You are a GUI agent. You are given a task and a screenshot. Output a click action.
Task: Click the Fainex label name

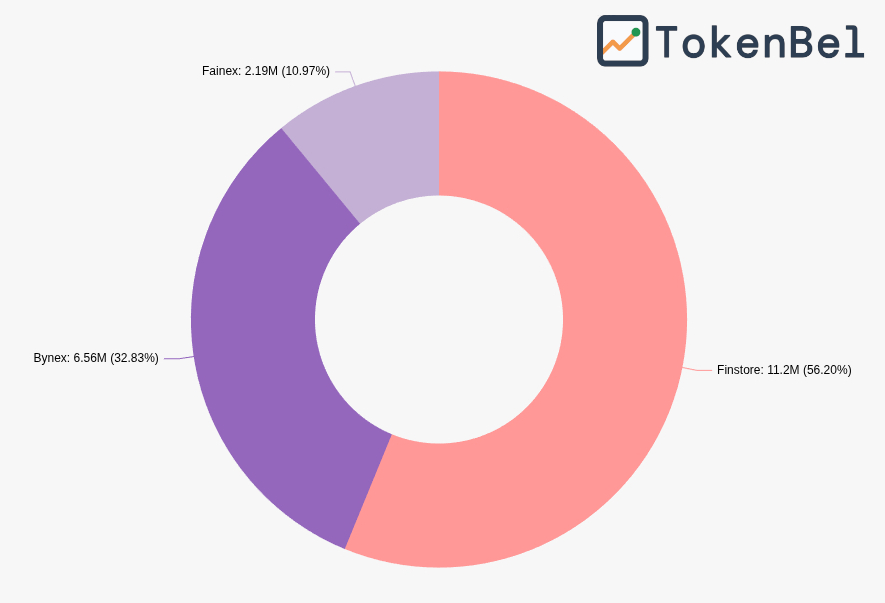tap(221, 71)
